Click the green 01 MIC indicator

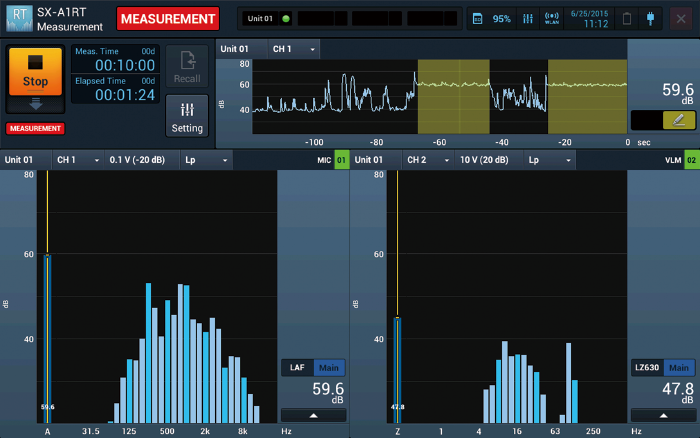pyautogui.click(x=342, y=160)
